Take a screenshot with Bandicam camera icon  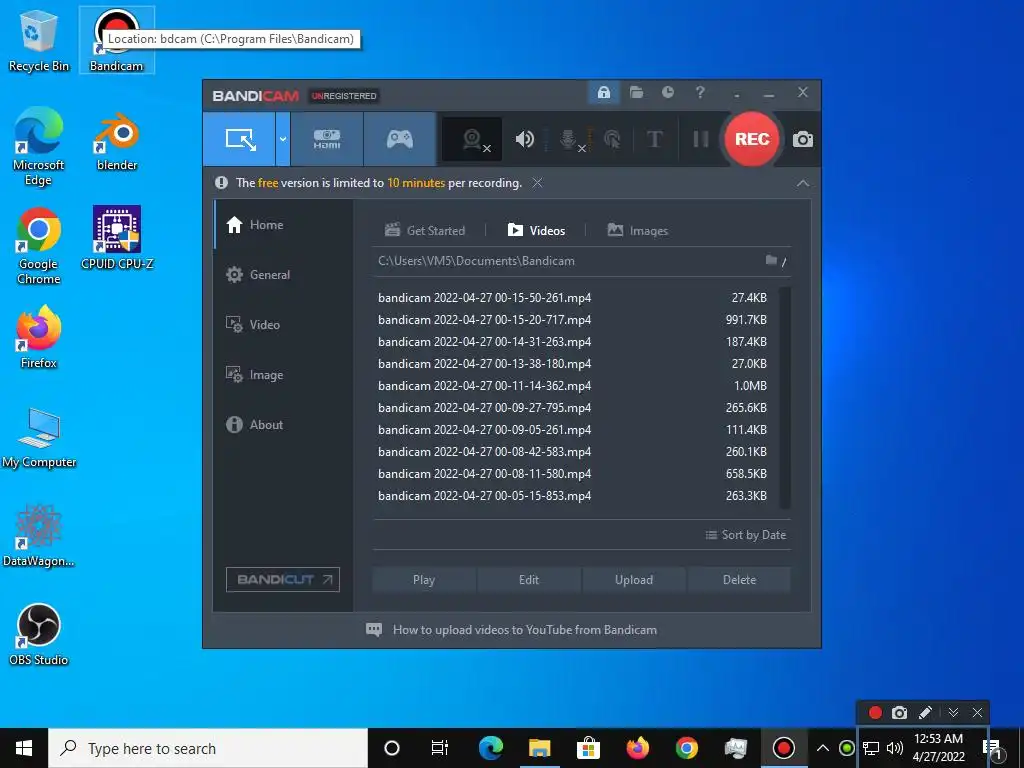803,140
